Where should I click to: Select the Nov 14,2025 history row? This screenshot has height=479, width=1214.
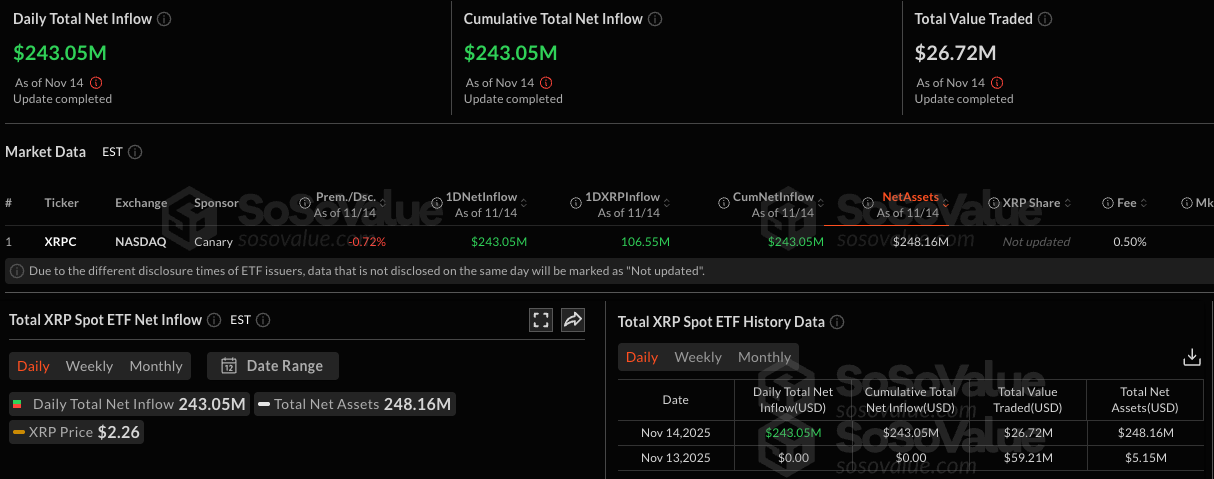pyautogui.click(x=675, y=432)
